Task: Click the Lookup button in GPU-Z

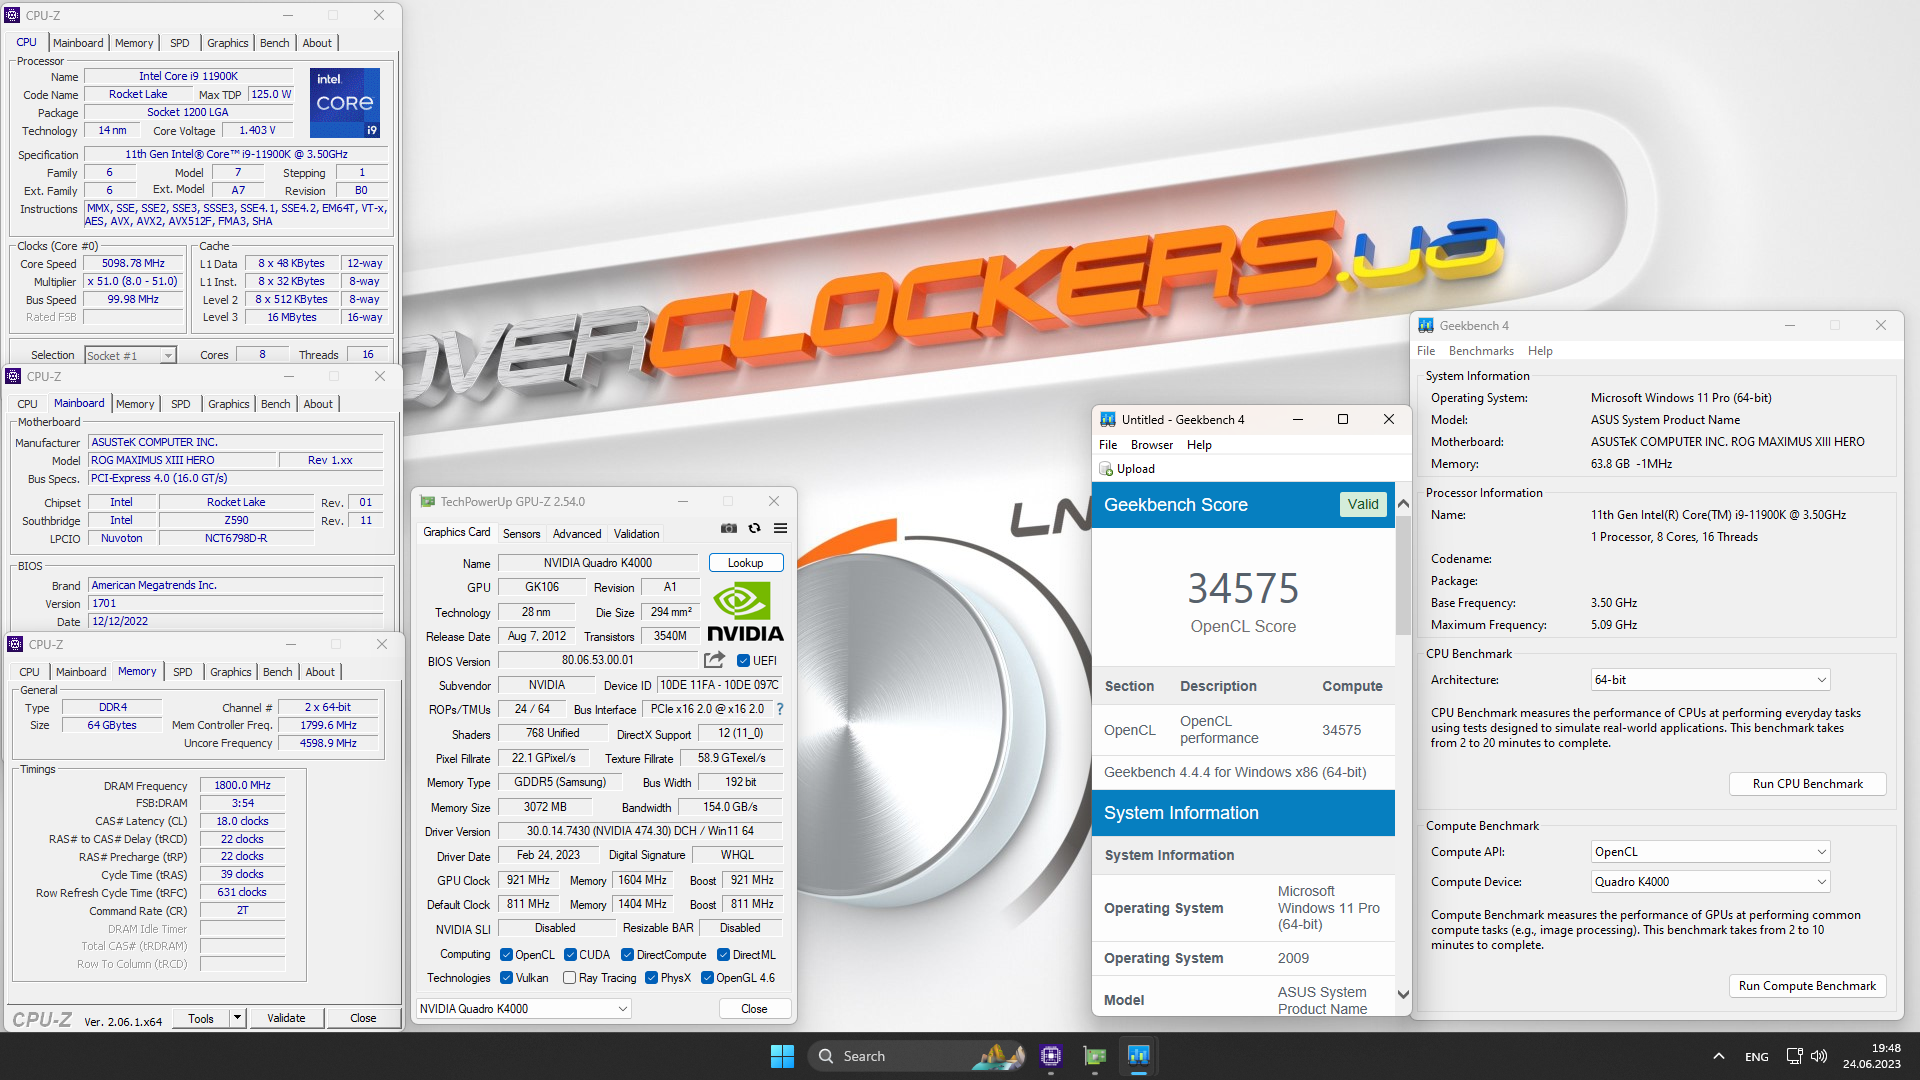Action: tap(745, 563)
